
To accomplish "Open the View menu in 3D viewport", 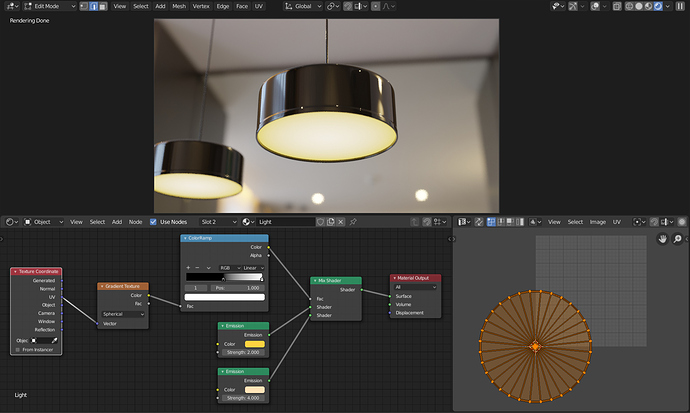I will [119, 6].
